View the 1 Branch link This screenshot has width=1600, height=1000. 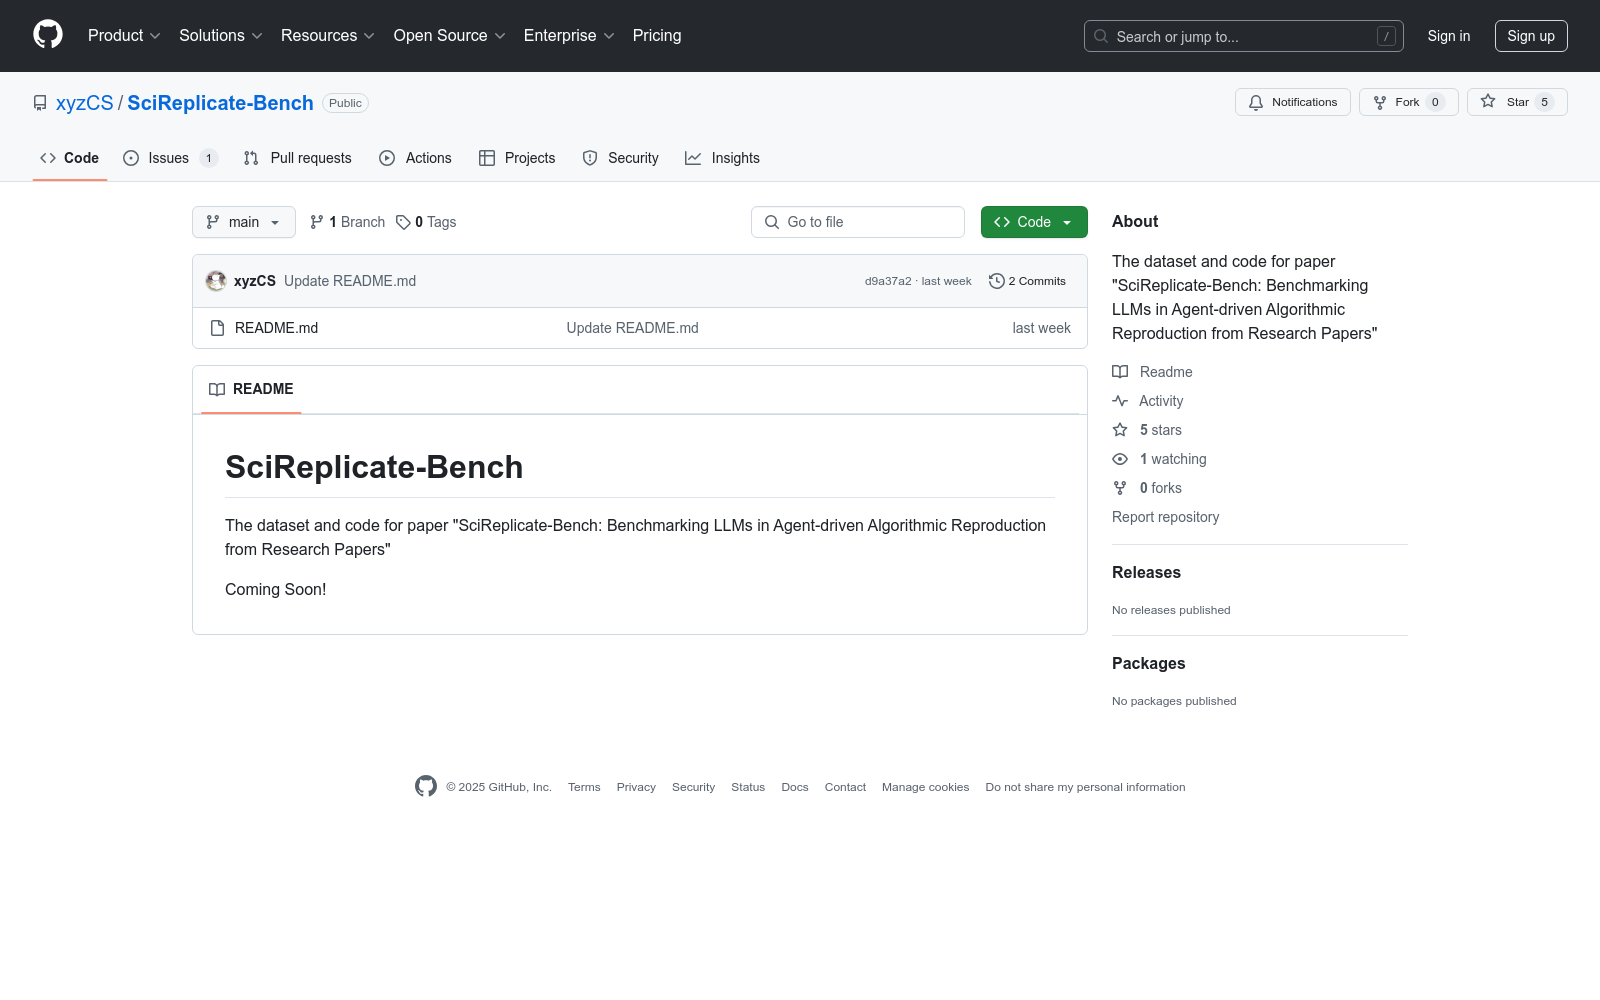pos(347,222)
